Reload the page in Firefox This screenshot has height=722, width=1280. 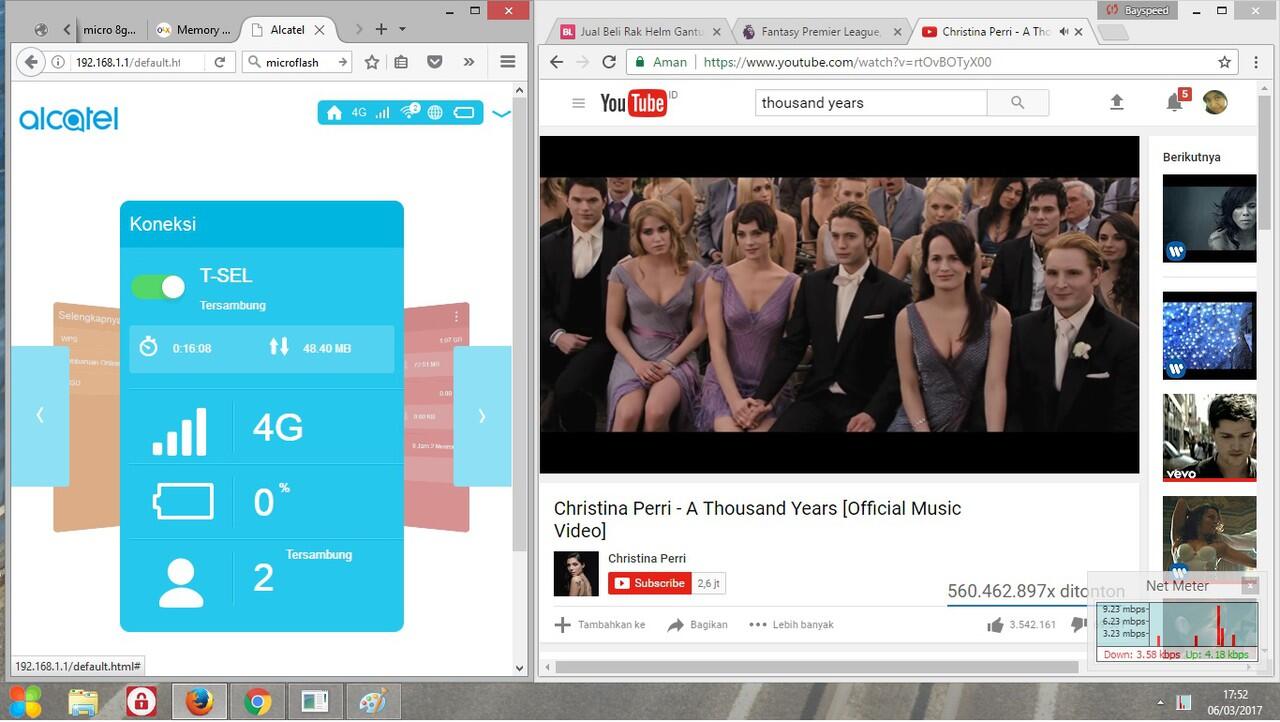coord(219,62)
